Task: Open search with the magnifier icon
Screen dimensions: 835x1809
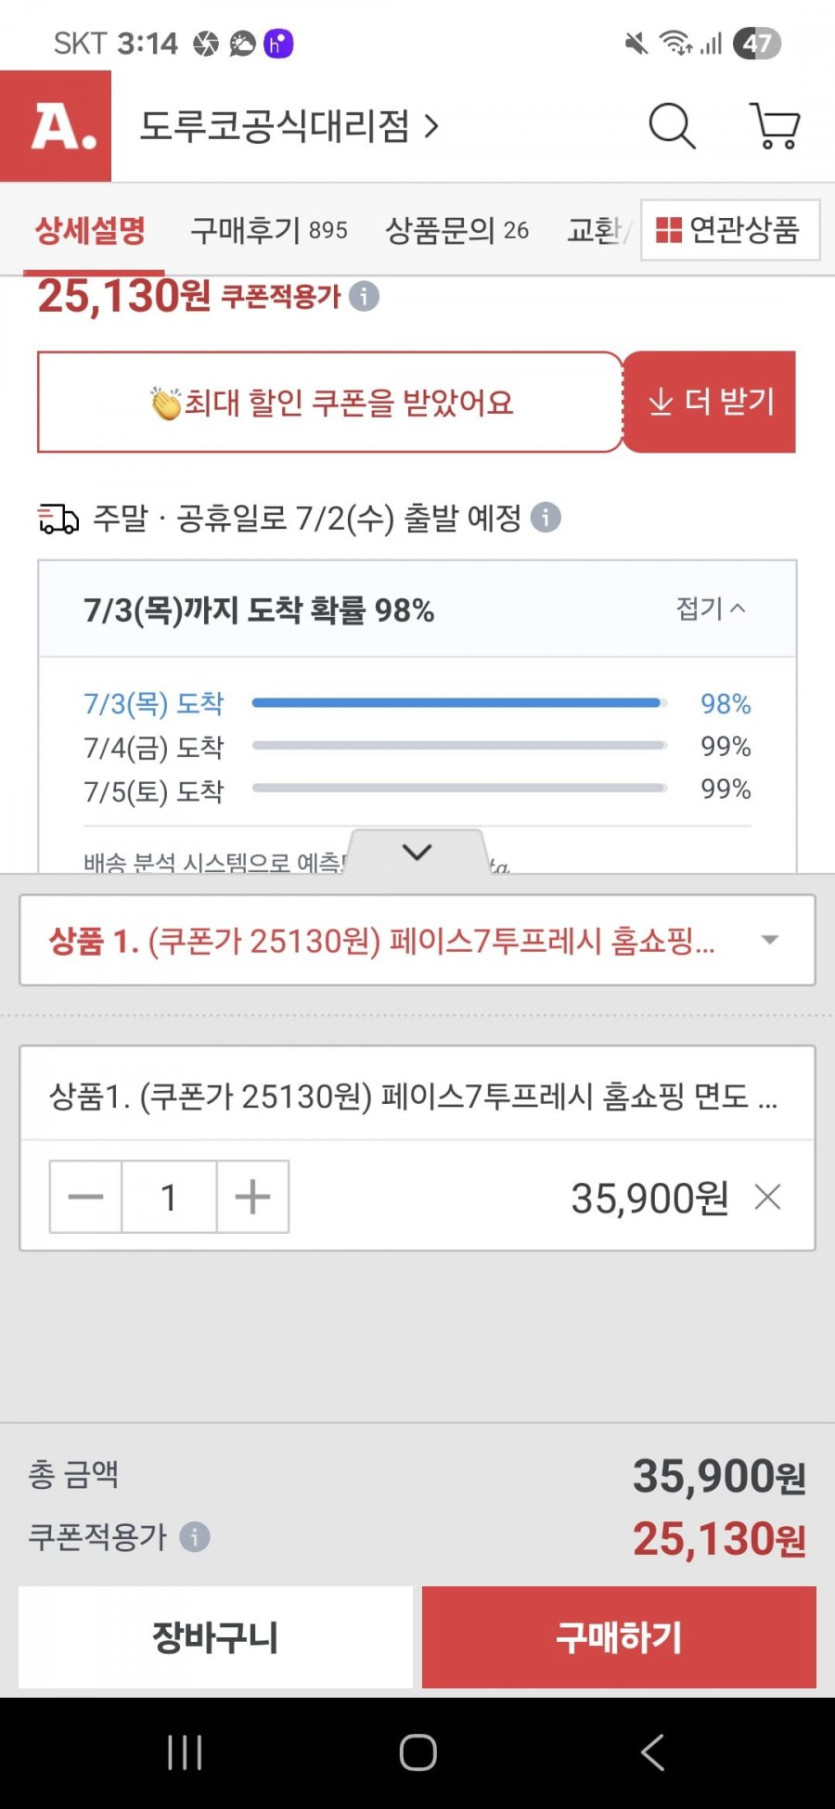Action: pyautogui.click(x=671, y=127)
